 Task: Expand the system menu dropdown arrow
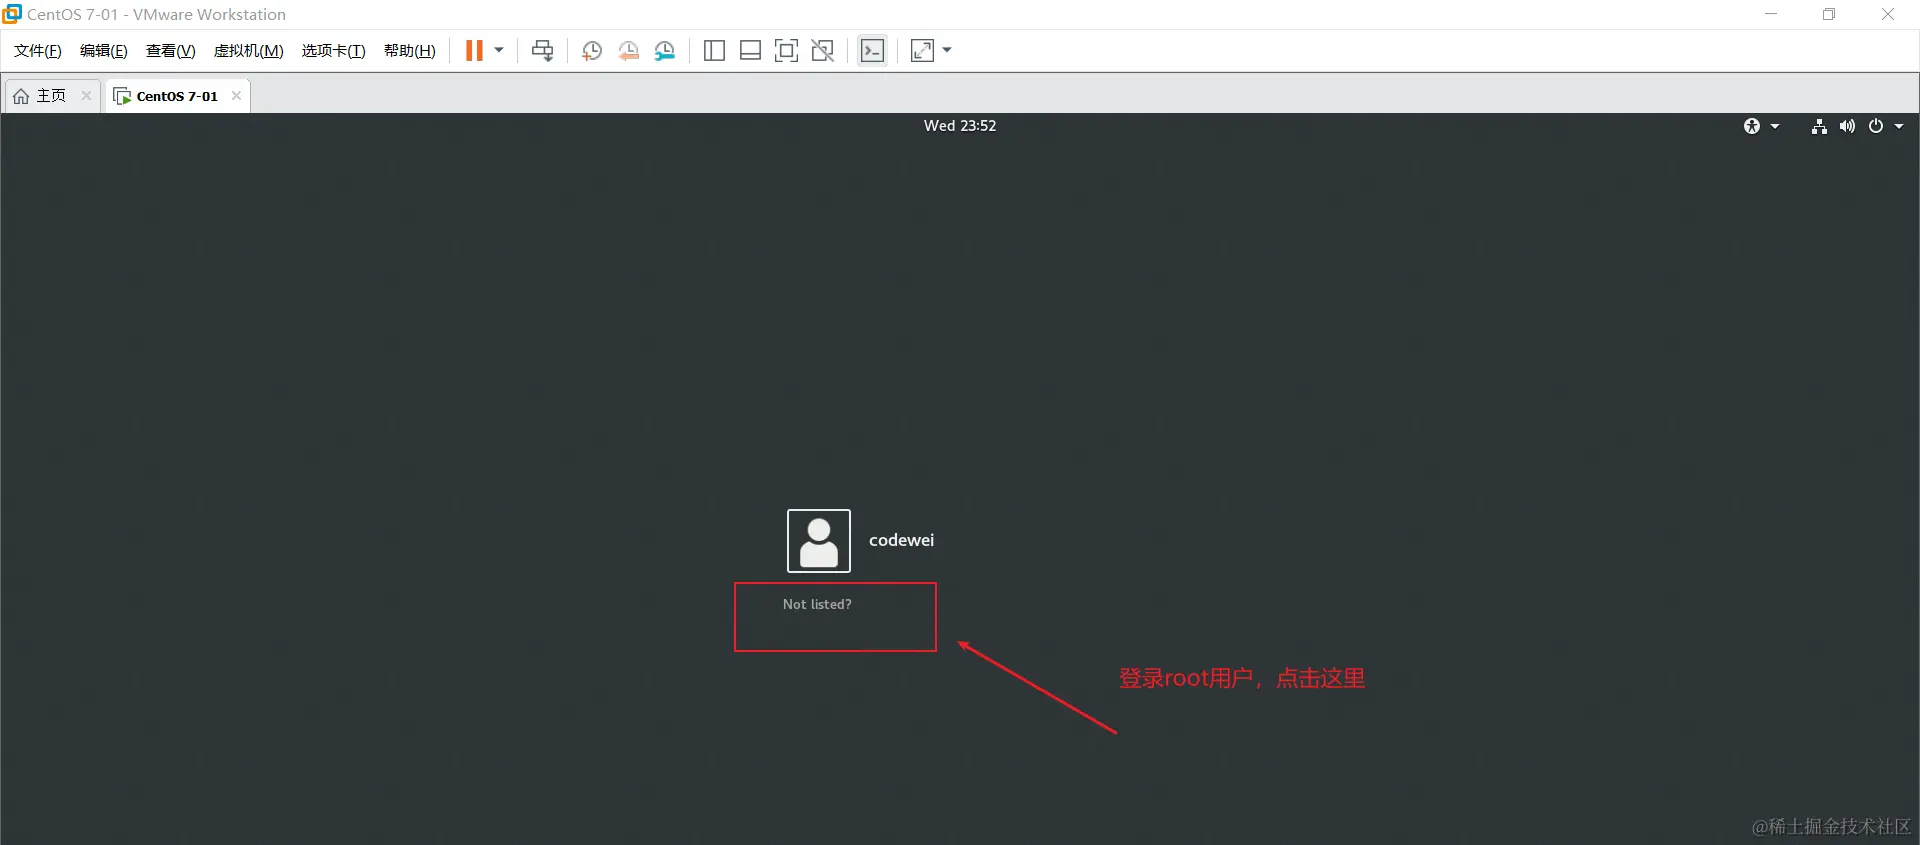click(x=1899, y=126)
